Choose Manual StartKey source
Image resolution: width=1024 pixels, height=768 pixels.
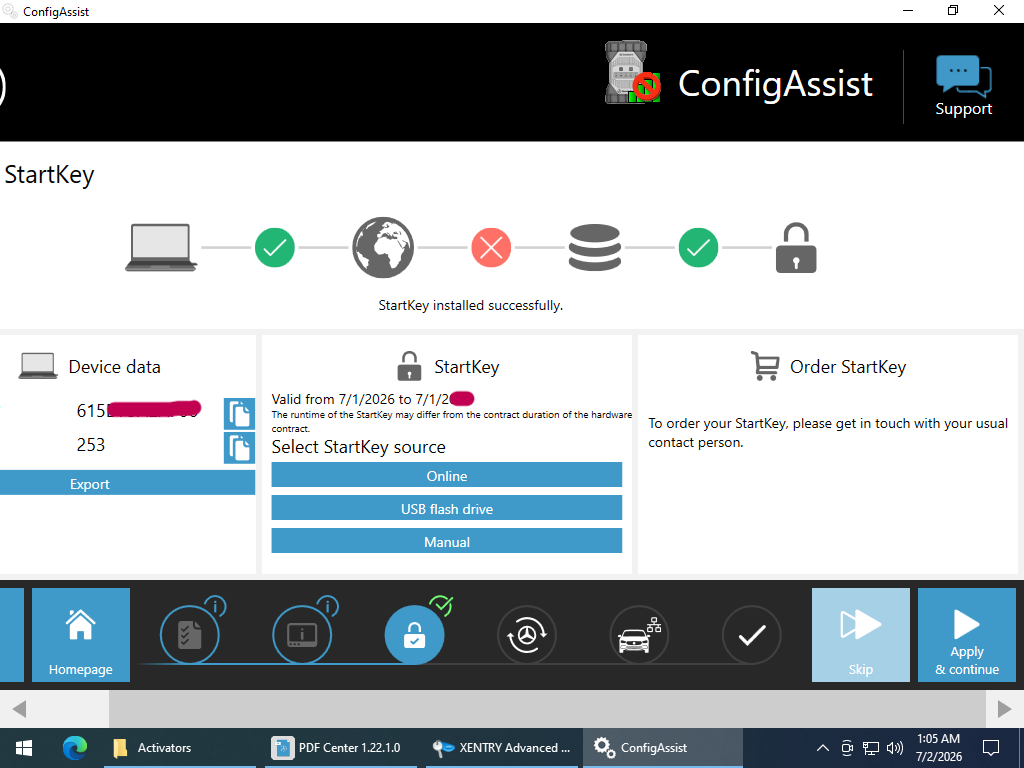click(x=447, y=541)
